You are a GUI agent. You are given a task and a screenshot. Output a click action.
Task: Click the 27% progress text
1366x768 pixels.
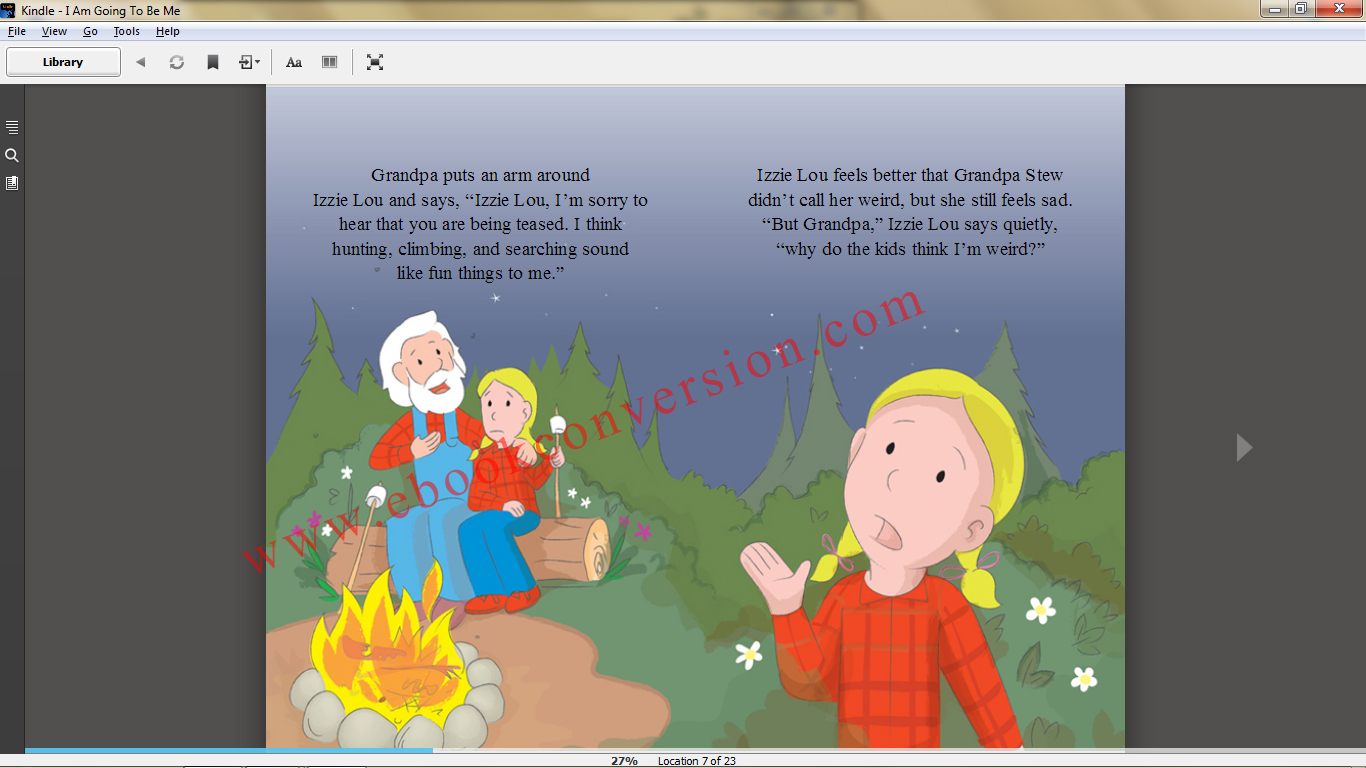click(625, 761)
